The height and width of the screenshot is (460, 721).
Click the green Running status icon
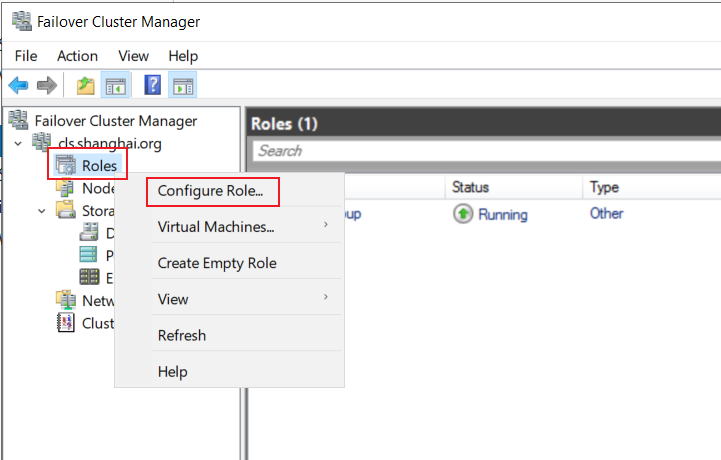[x=463, y=214]
